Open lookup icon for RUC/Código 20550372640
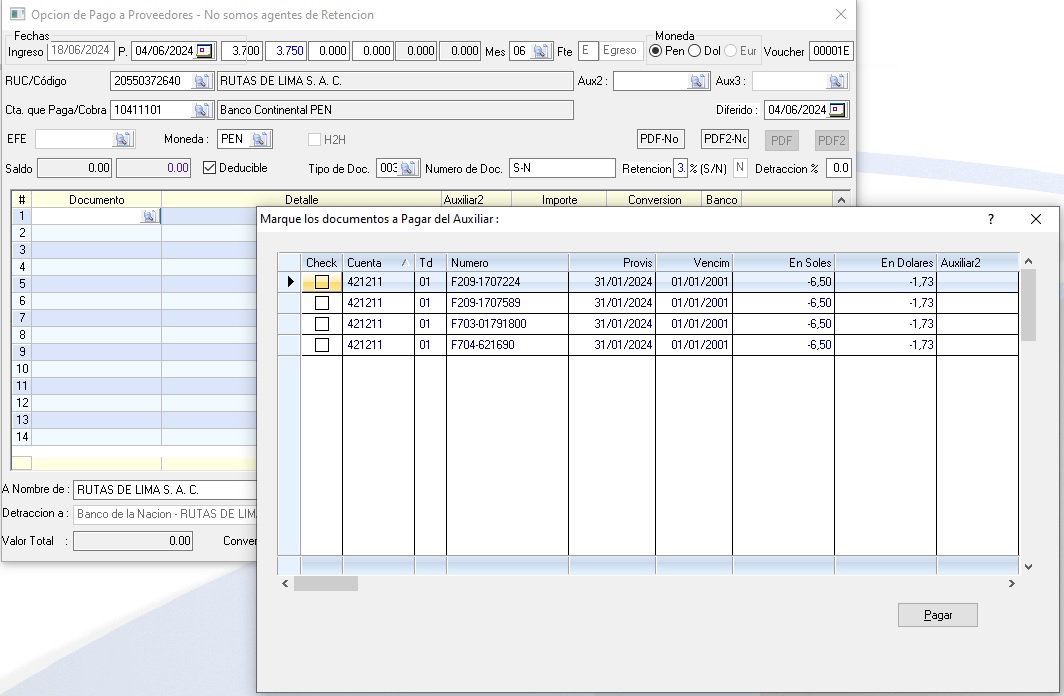 point(201,81)
